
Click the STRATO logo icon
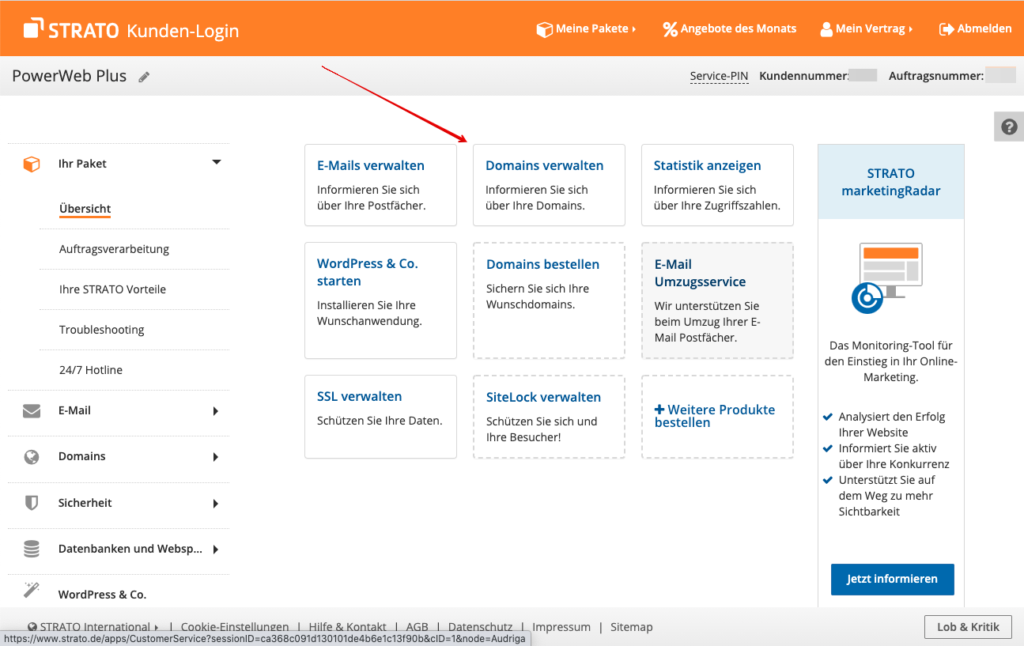(33, 28)
